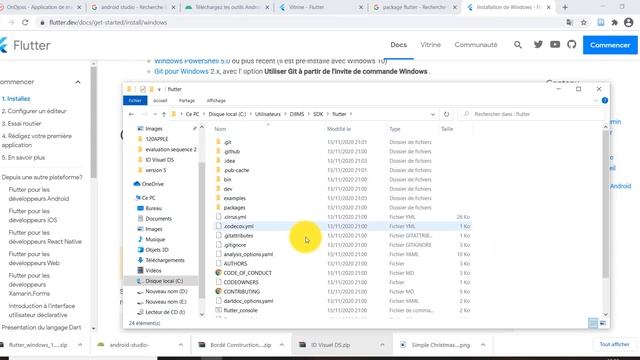Click the Commencer button

[610, 45]
